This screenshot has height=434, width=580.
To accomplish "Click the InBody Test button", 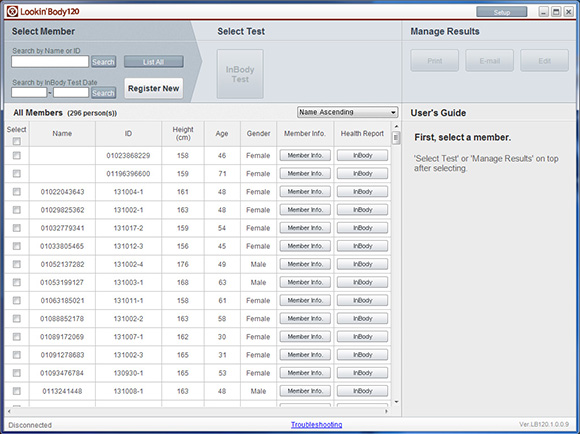I will (x=240, y=74).
